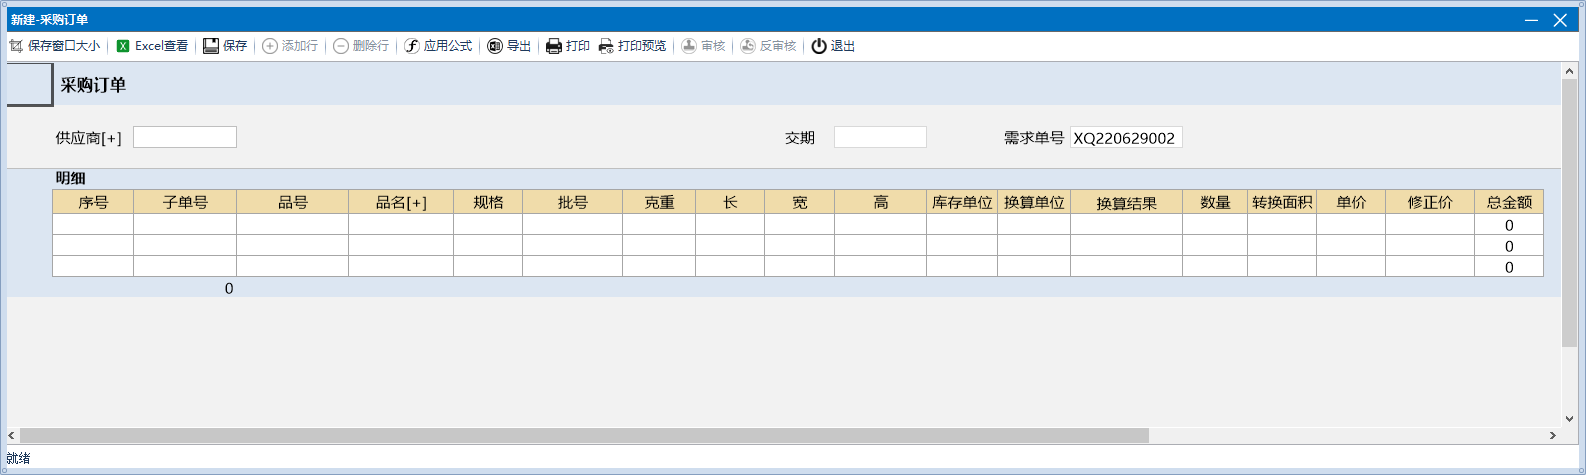
Task: Click the 品名[+] column header
Action: [x=400, y=202]
